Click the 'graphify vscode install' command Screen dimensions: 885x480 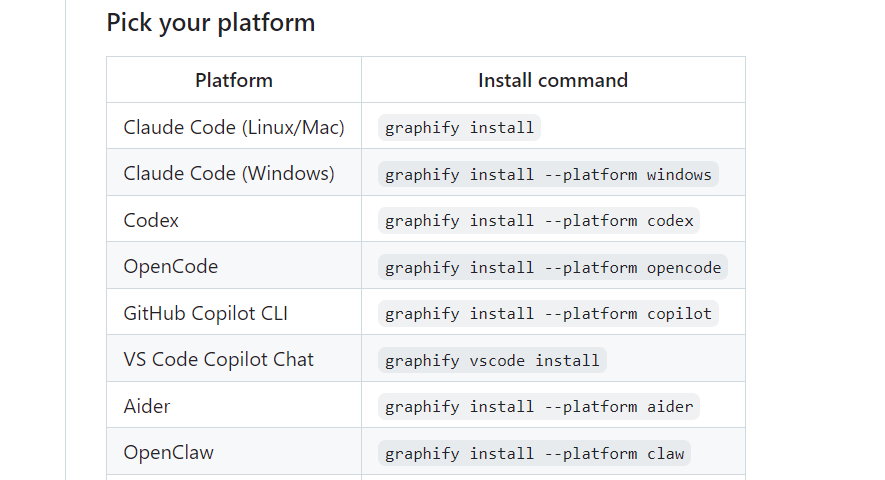492,360
